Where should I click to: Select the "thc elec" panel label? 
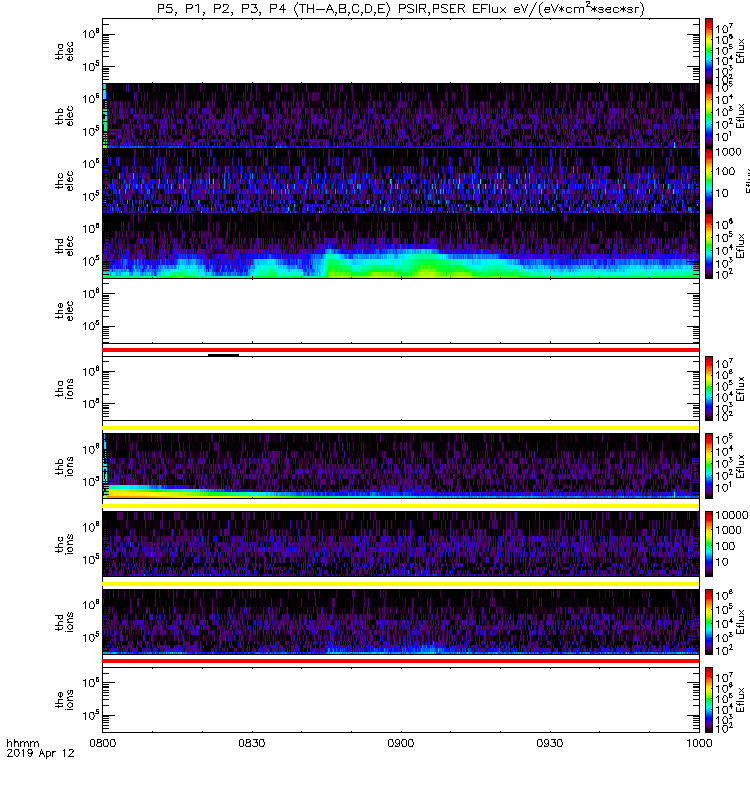(x=65, y=181)
